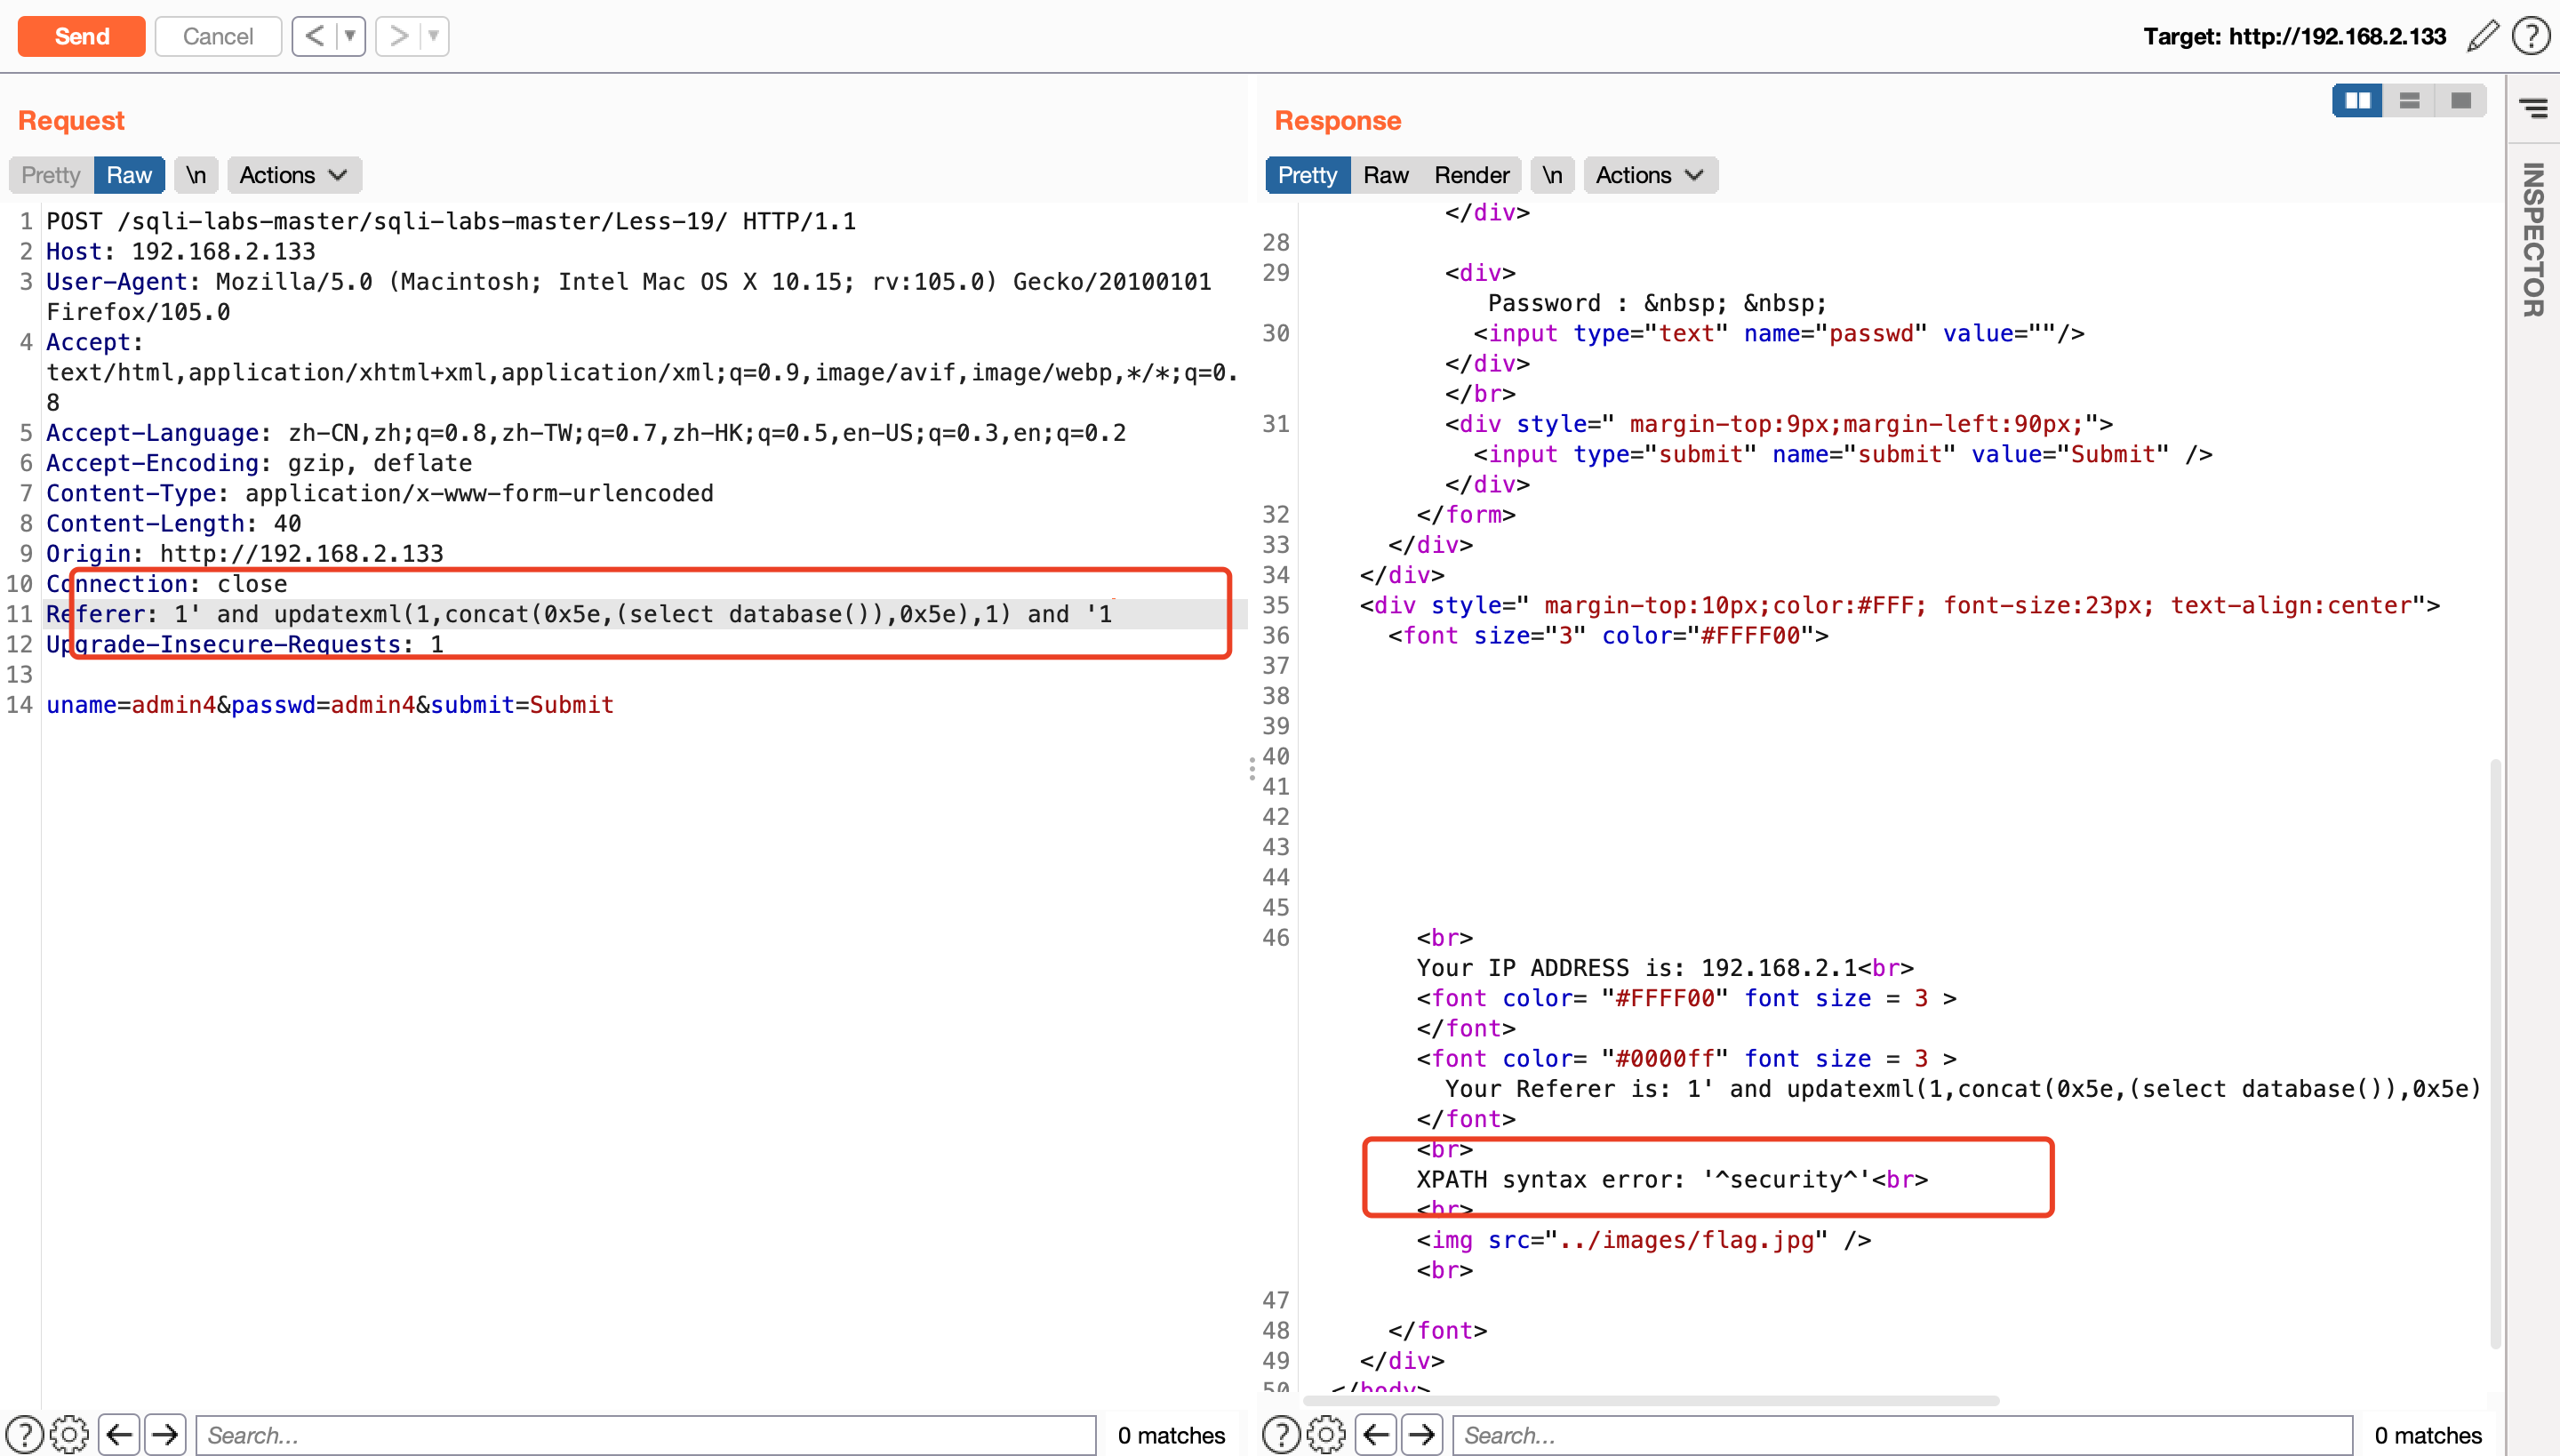Click Target: http://192.168.2.133 label
This screenshot has height=1456, width=2560.
pyautogui.click(x=2294, y=36)
